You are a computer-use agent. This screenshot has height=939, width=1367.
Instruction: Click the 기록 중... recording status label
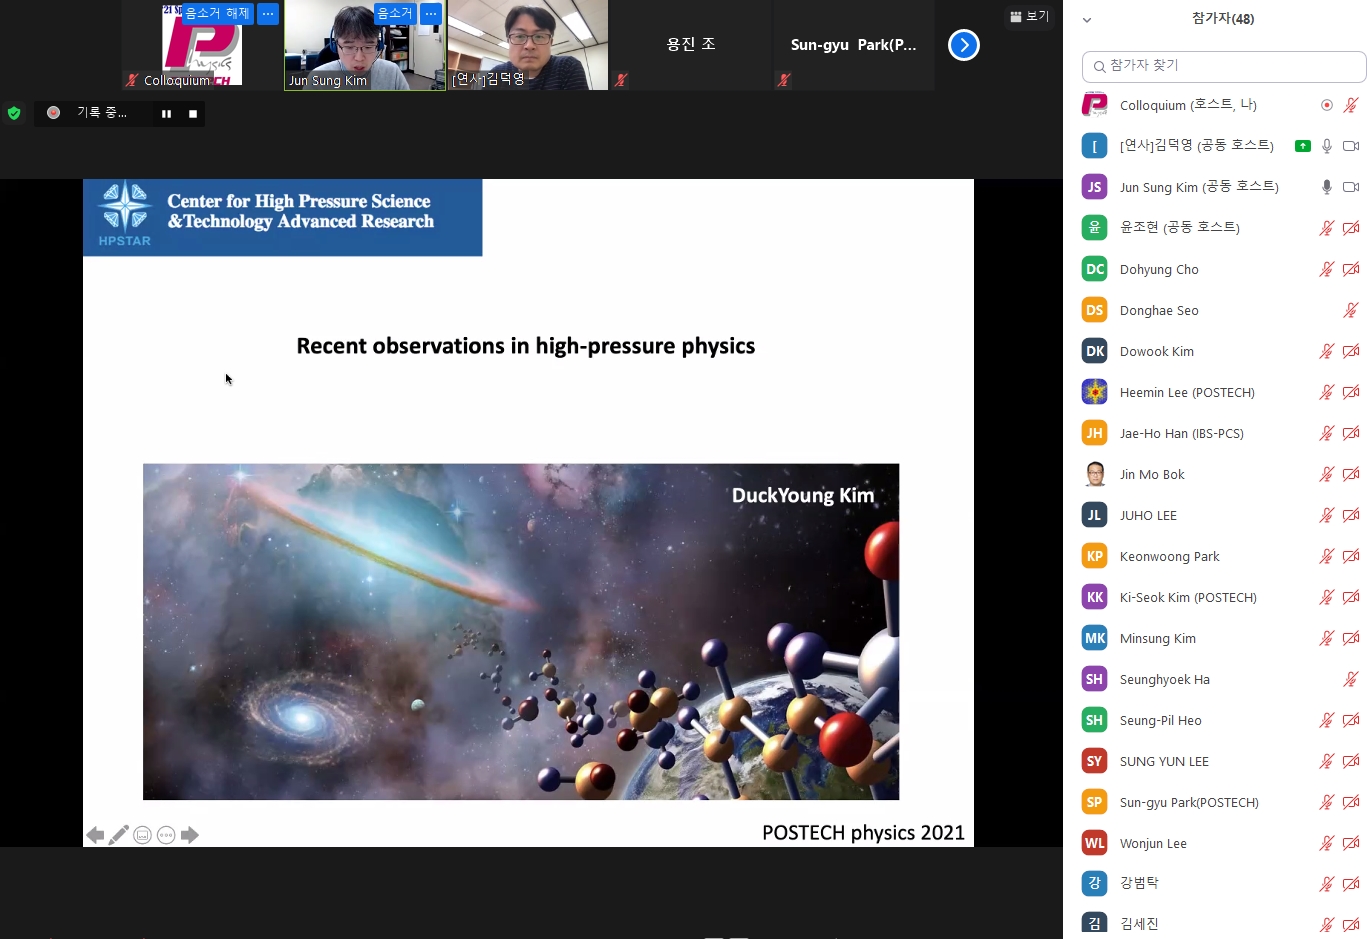[102, 113]
